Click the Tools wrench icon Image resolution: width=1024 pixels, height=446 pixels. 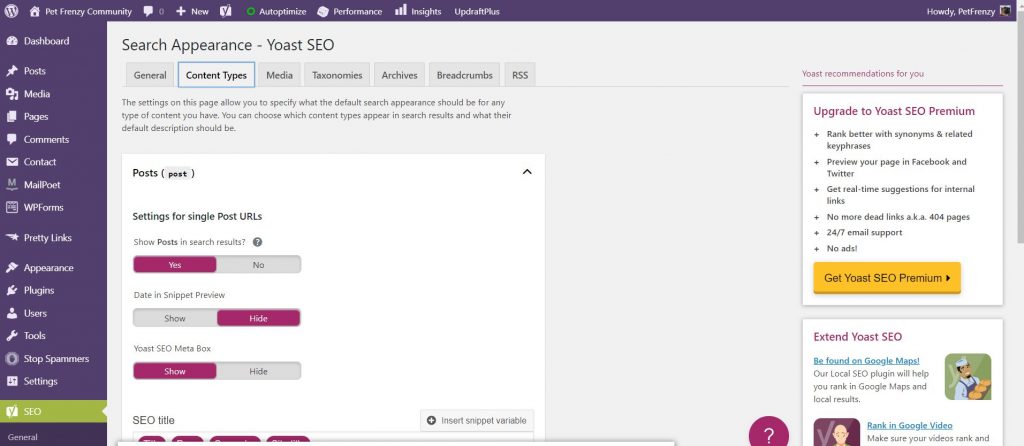(12, 336)
